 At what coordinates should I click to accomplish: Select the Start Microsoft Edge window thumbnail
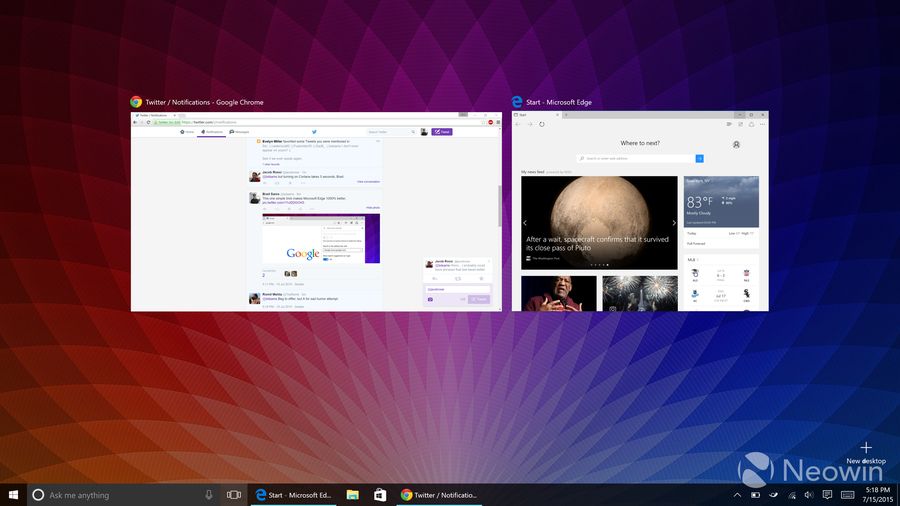pos(640,211)
